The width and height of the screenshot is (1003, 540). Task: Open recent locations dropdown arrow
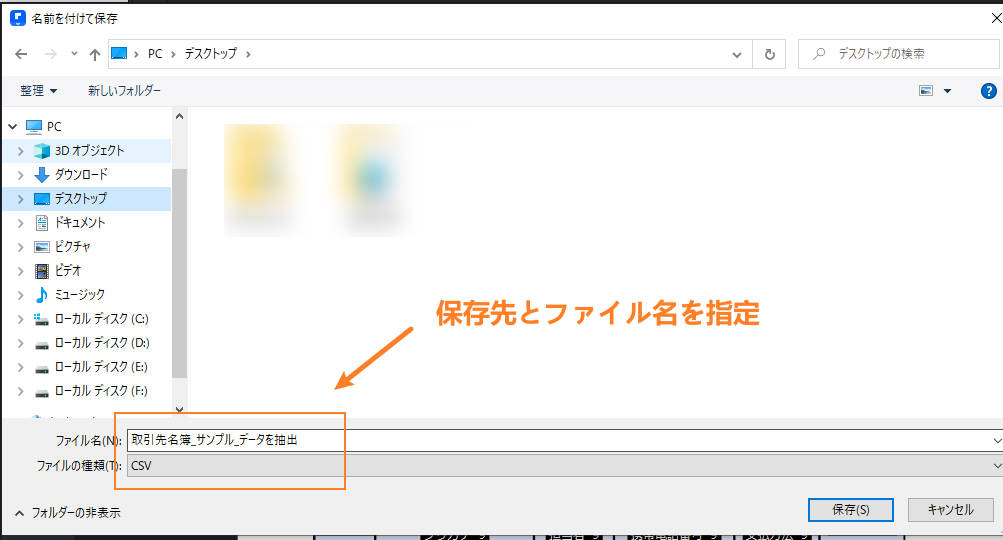pyautogui.click(x=74, y=54)
